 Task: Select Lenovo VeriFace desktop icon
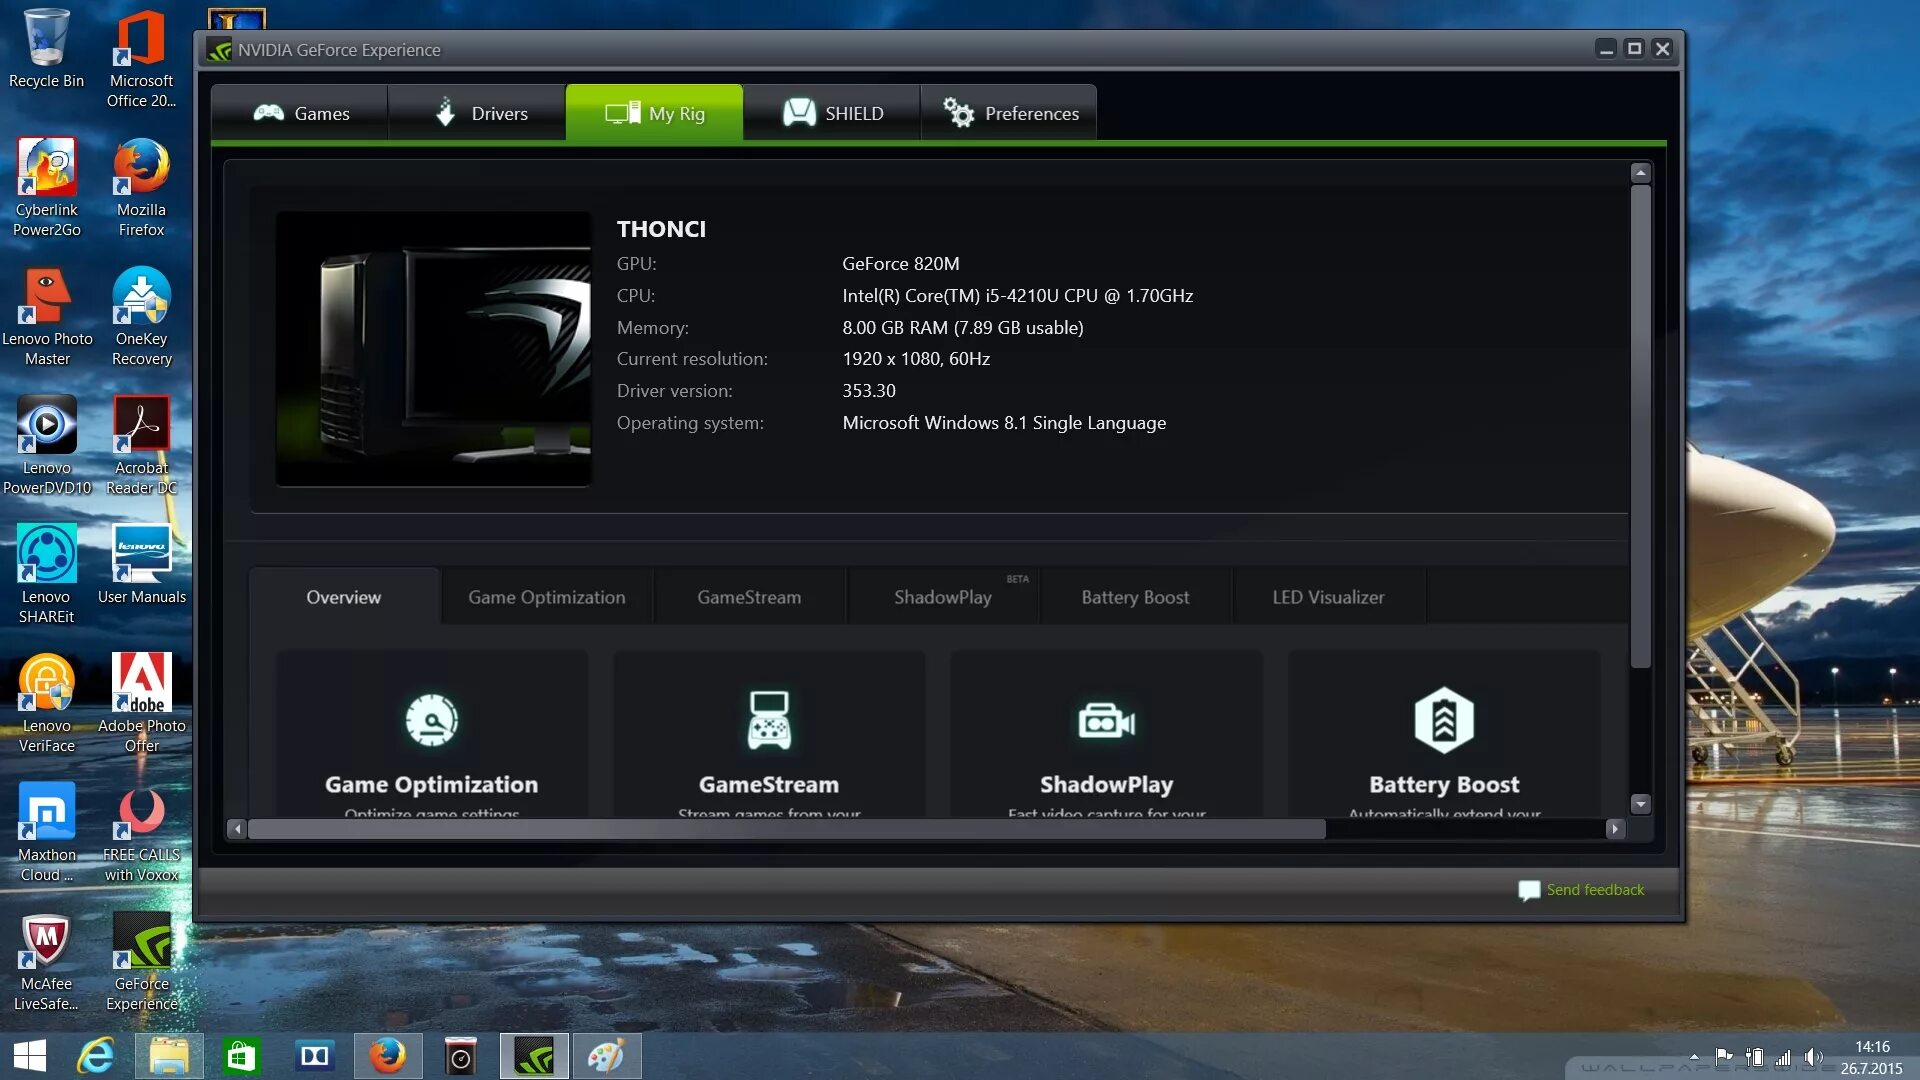[x=46, y=704]
